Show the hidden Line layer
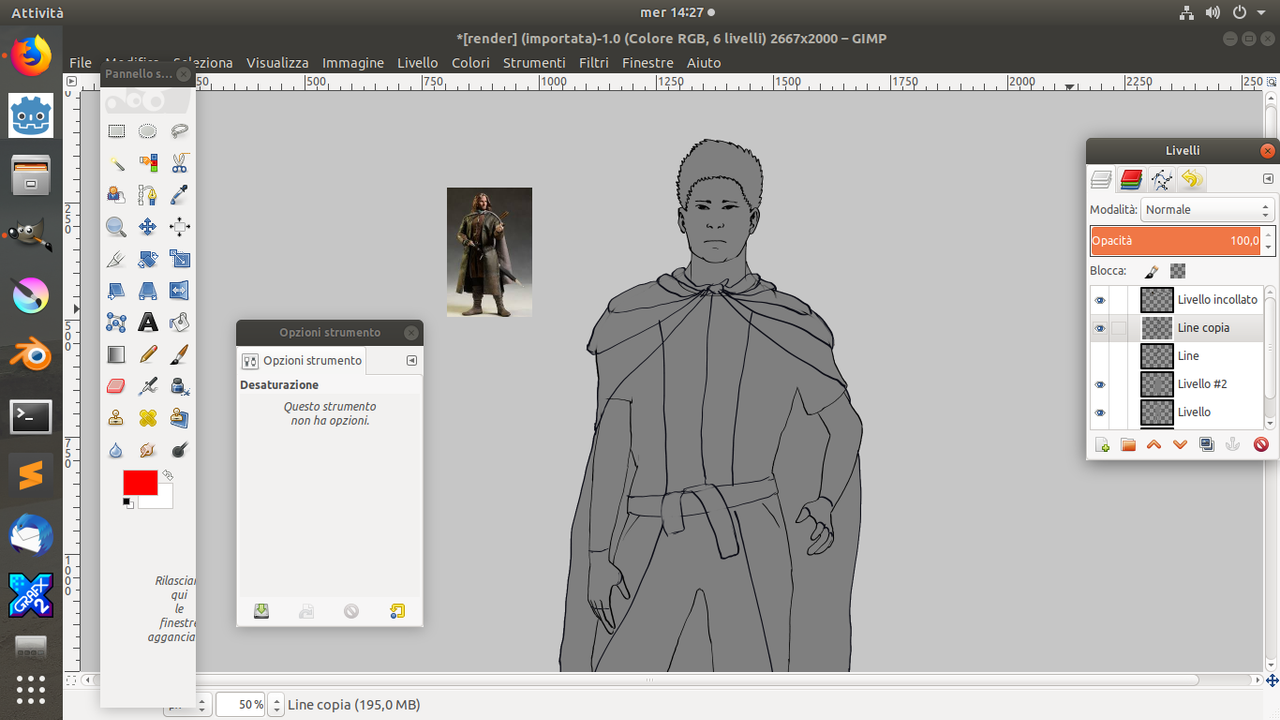 pos(1100,356)
